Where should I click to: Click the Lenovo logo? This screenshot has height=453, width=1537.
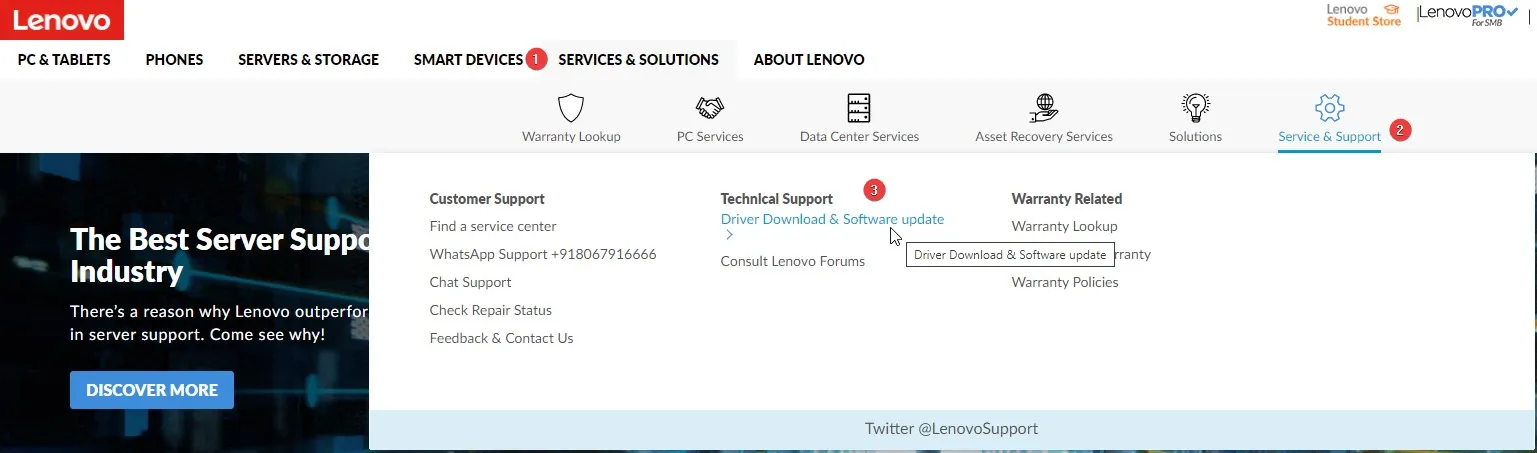(x=62, y=19)
